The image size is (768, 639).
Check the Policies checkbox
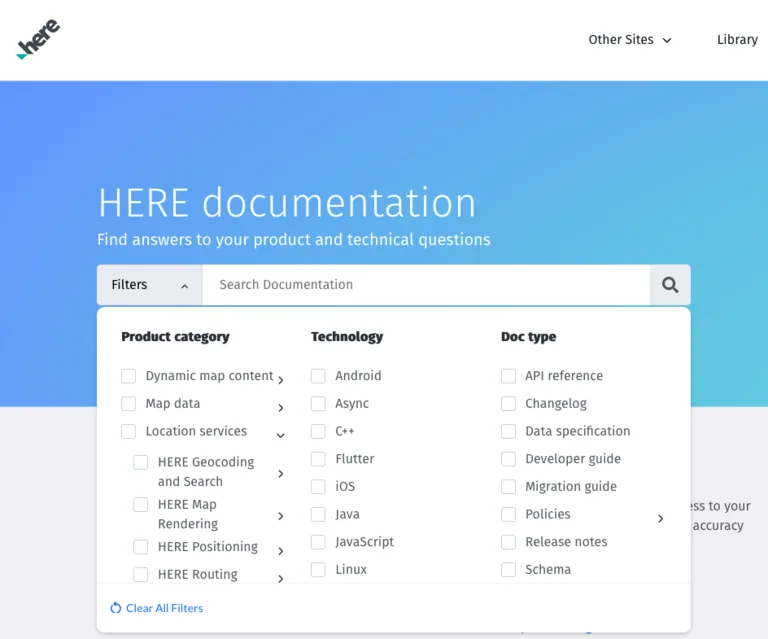coord(508,515)
